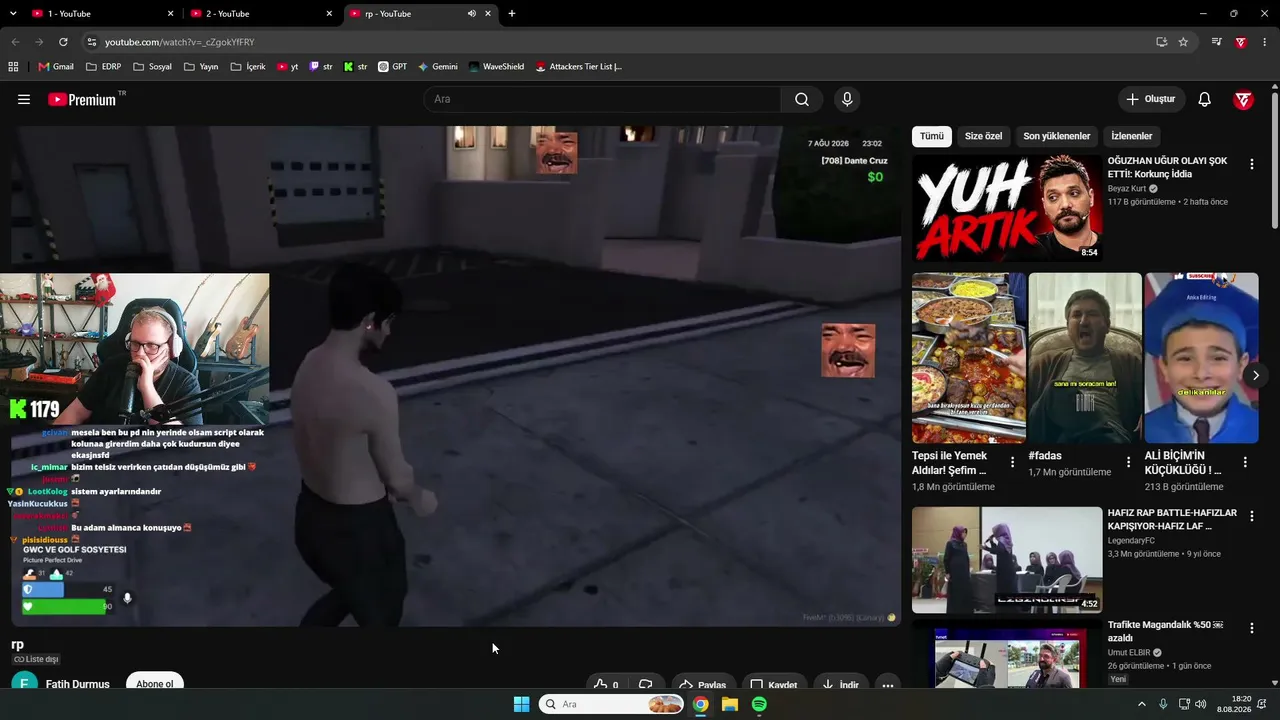This screenshot has height=720, width=1280.
Task: Launch Spotify from the taskbar
Action: pyautogui.click(x=759, y=704)
